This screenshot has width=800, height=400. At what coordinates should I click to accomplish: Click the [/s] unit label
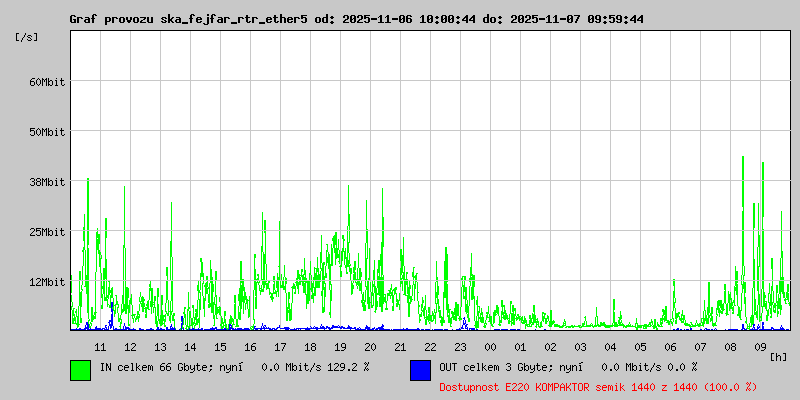(27, 37)
